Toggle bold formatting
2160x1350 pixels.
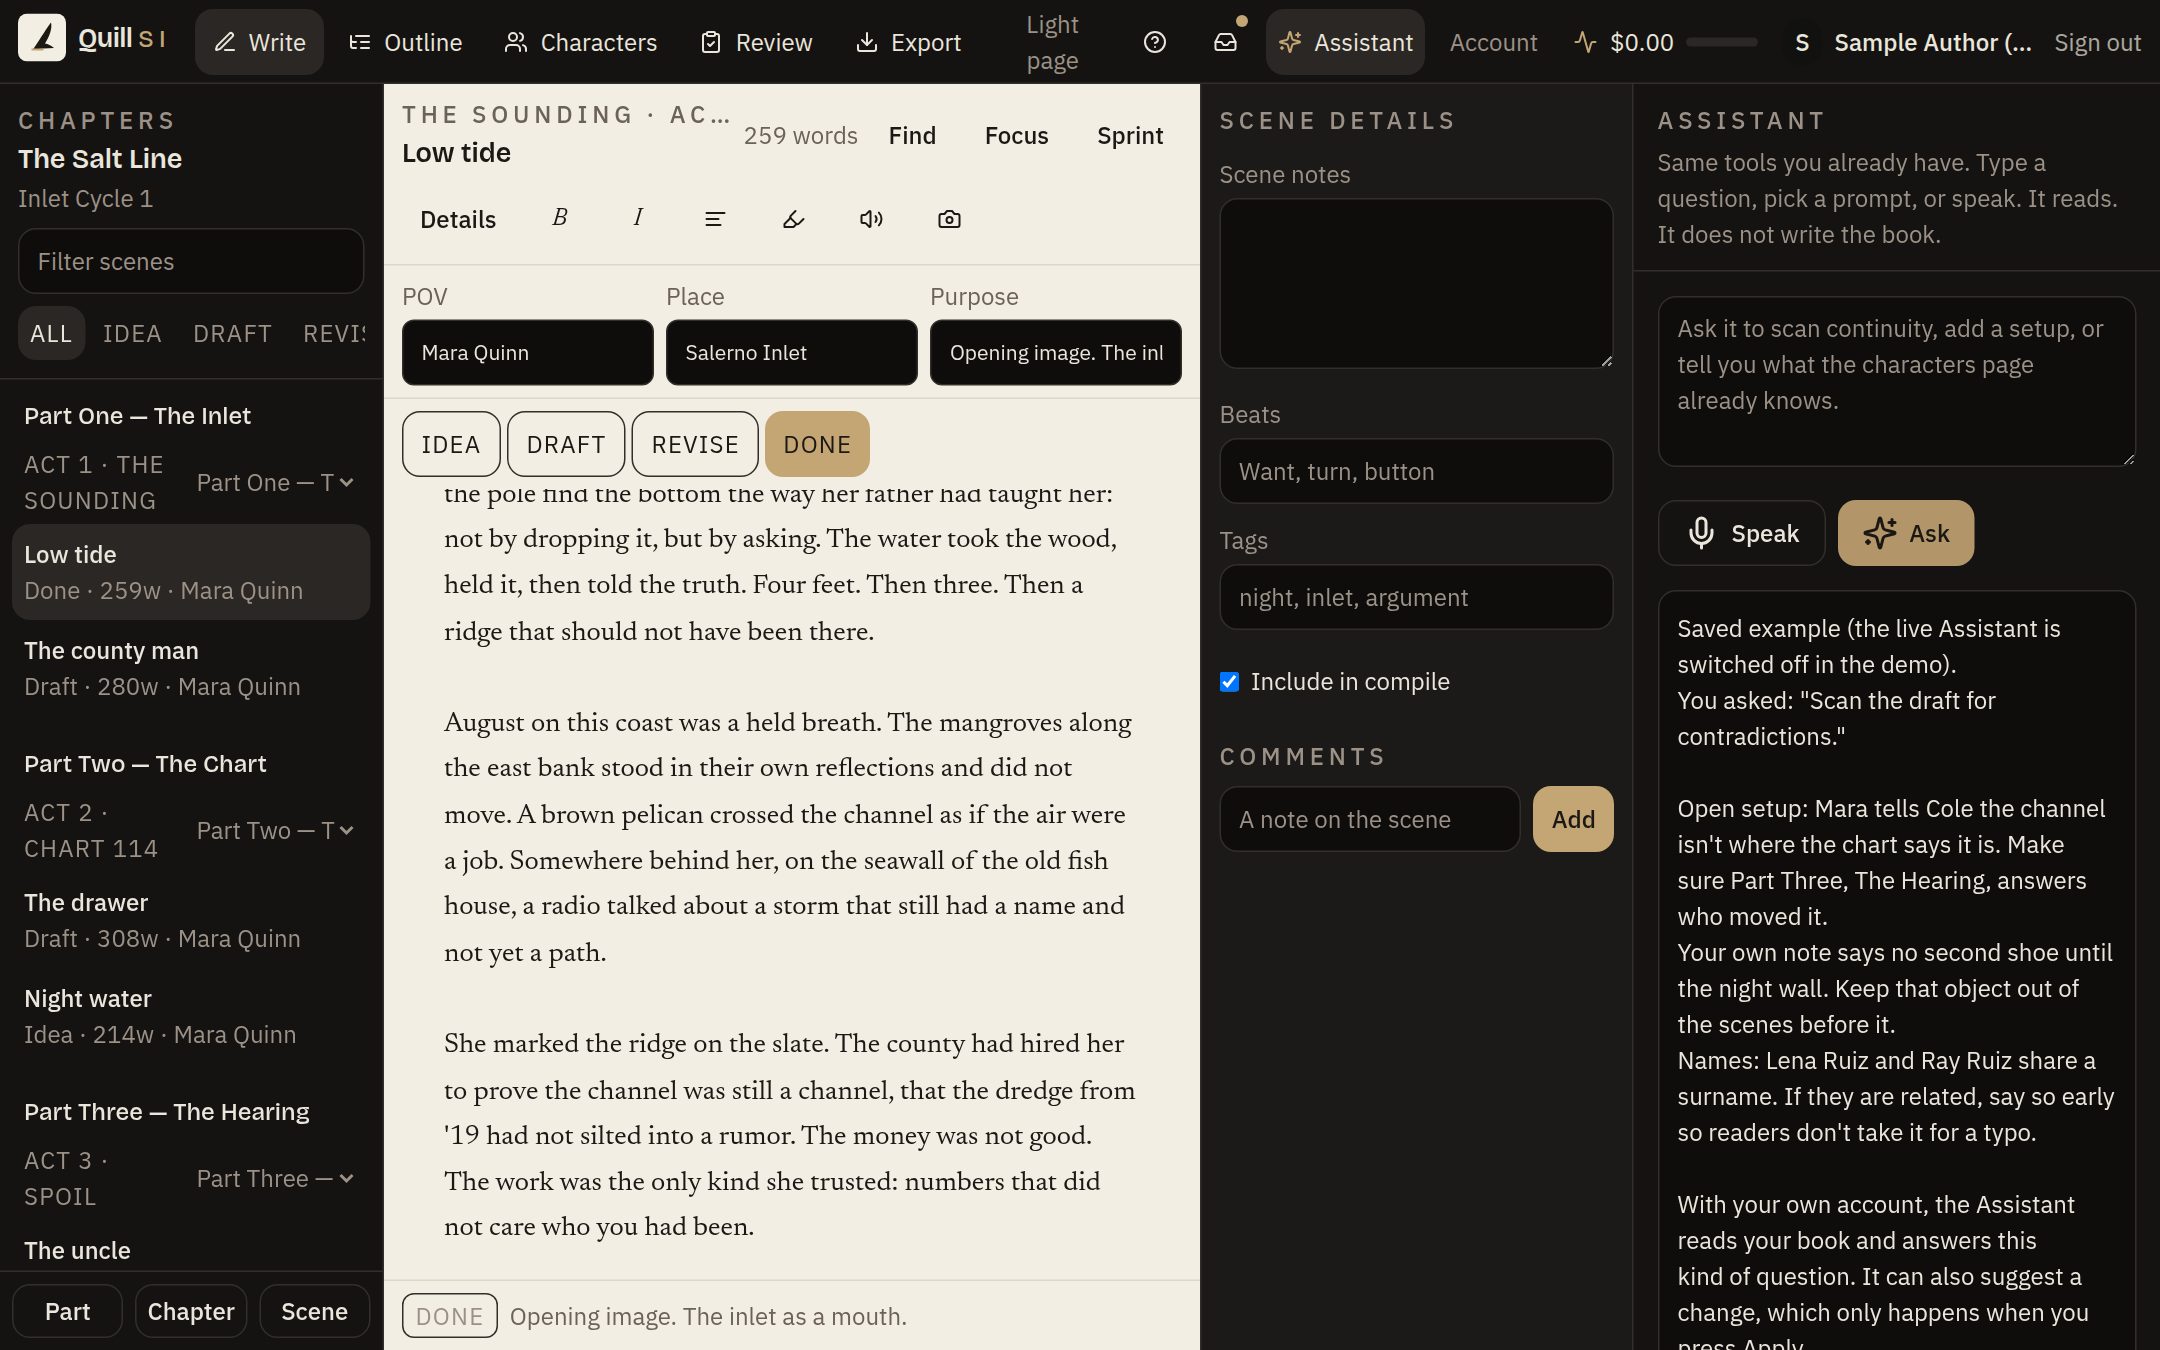point(560,218)
